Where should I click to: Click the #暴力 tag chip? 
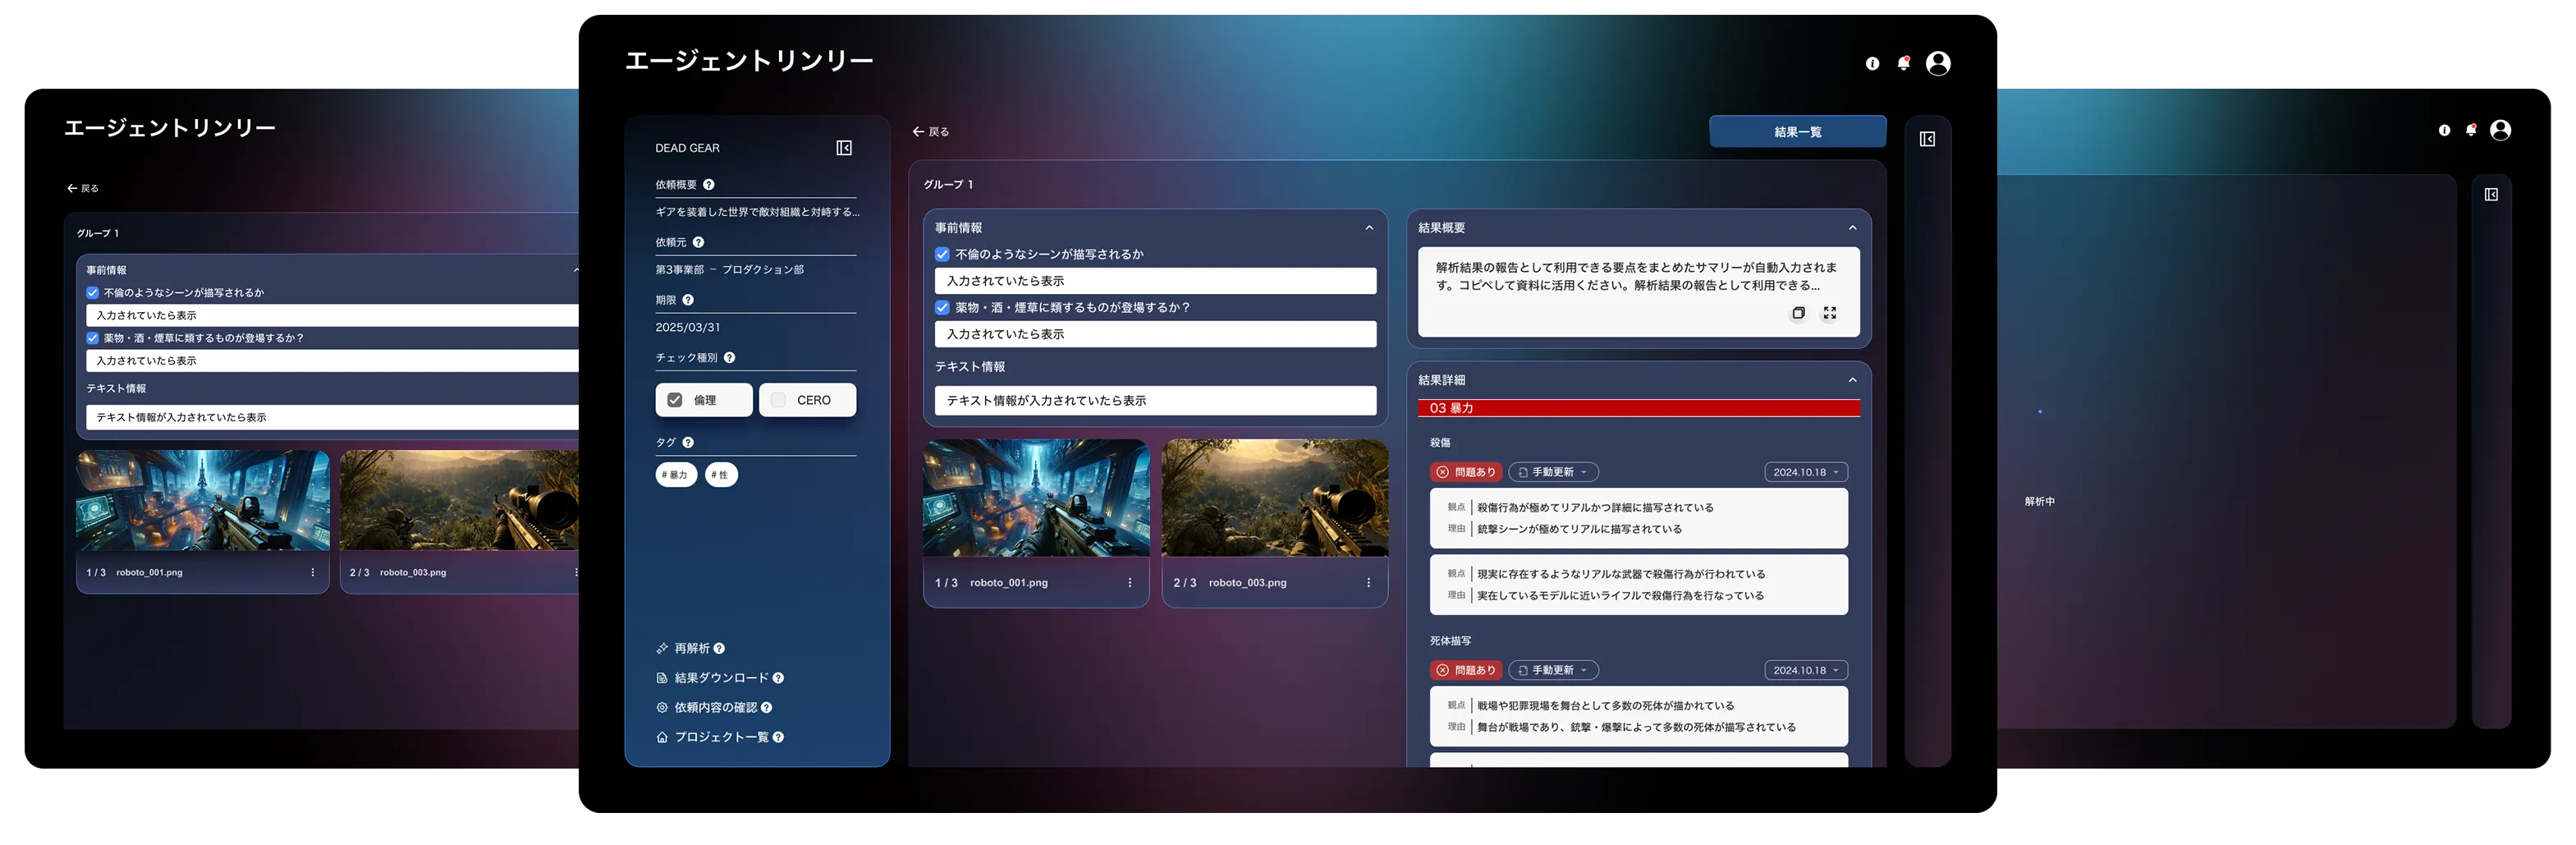coord(676,475)
